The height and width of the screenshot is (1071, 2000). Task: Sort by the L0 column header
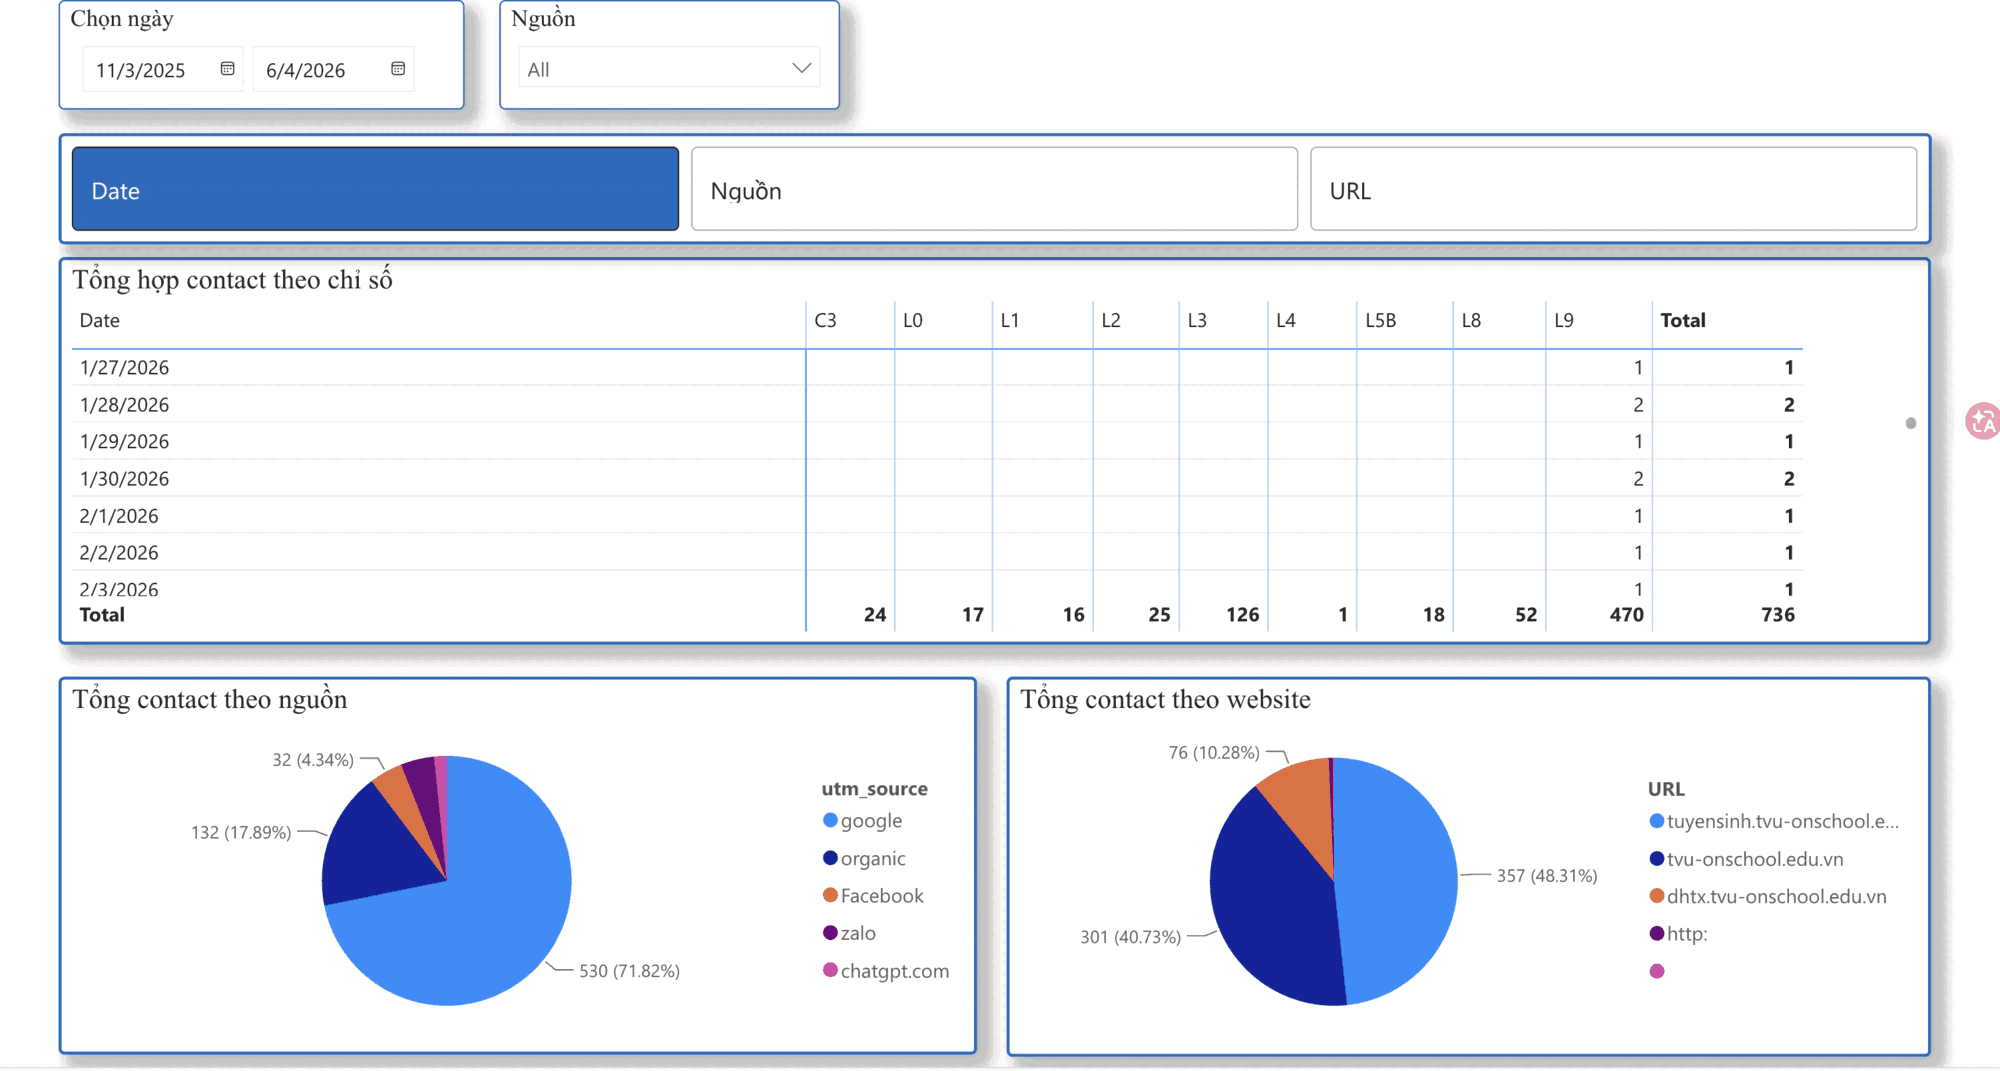point(913,321)
